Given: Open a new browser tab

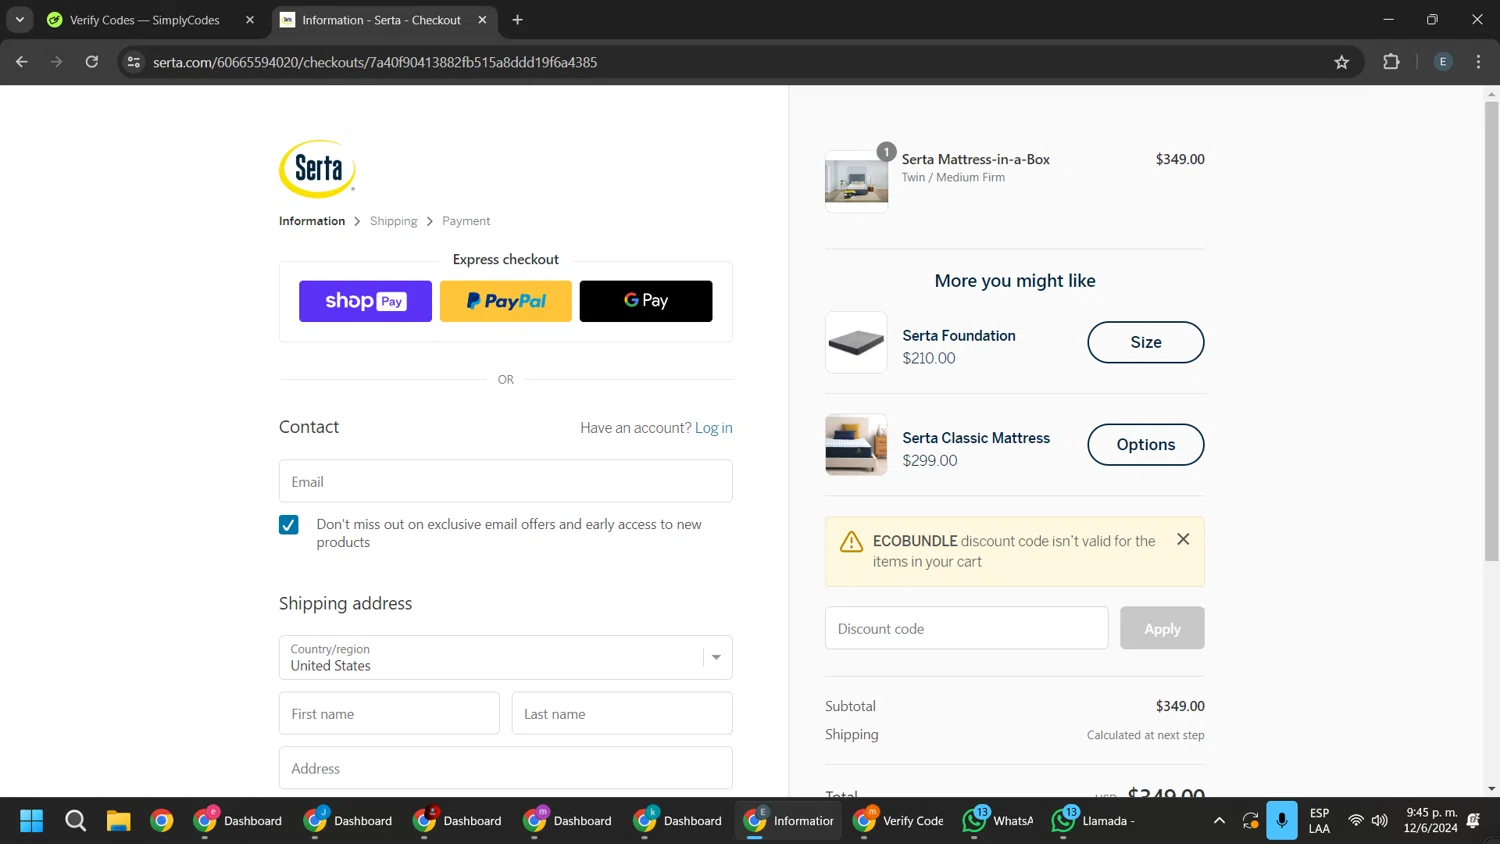Looking at the screenshot, I should tap(517, 20).
